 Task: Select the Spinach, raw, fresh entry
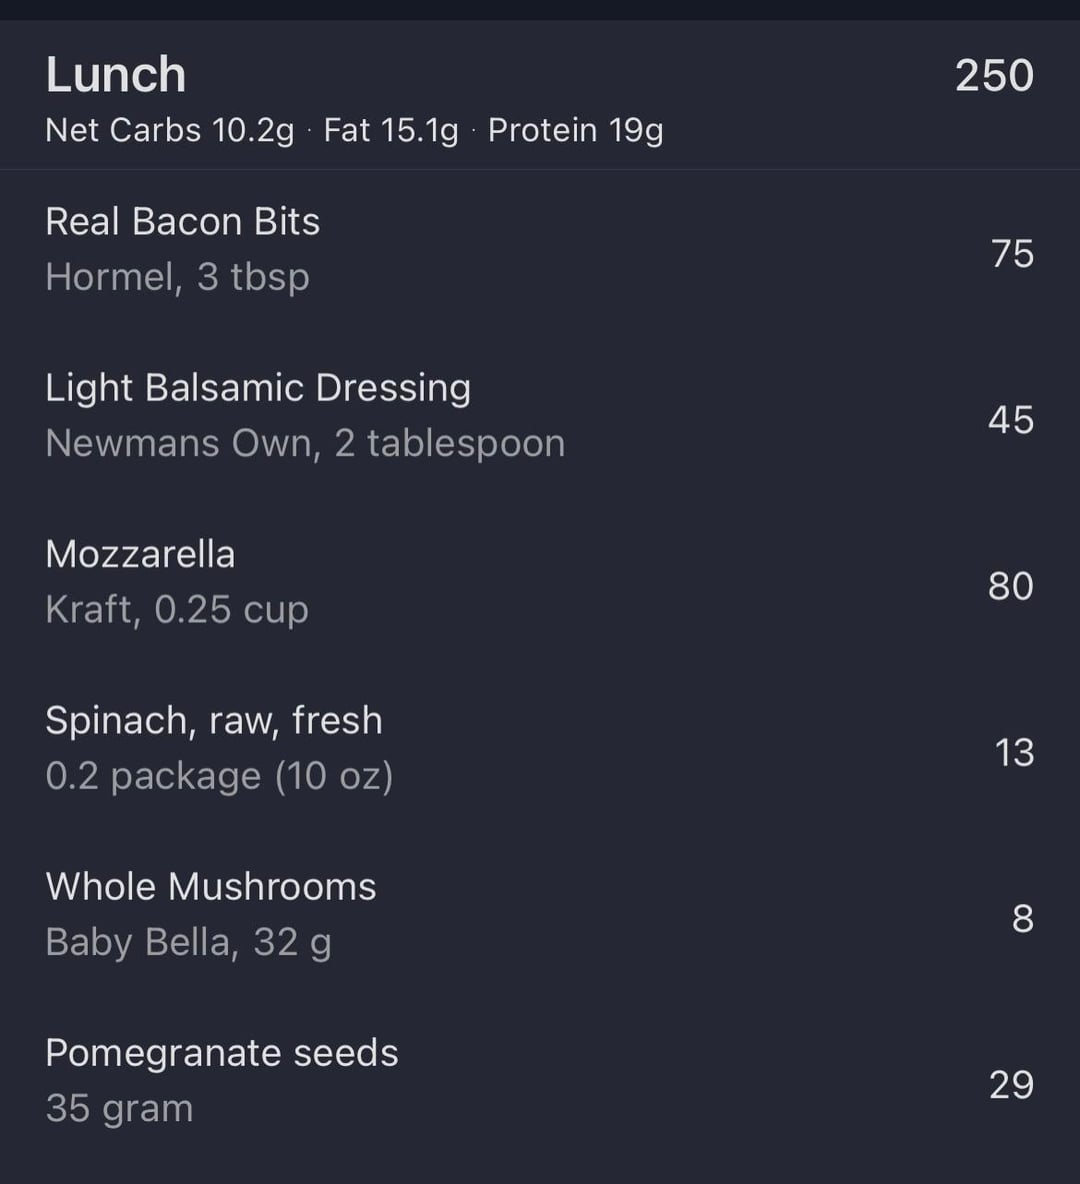tap(214, 720)
